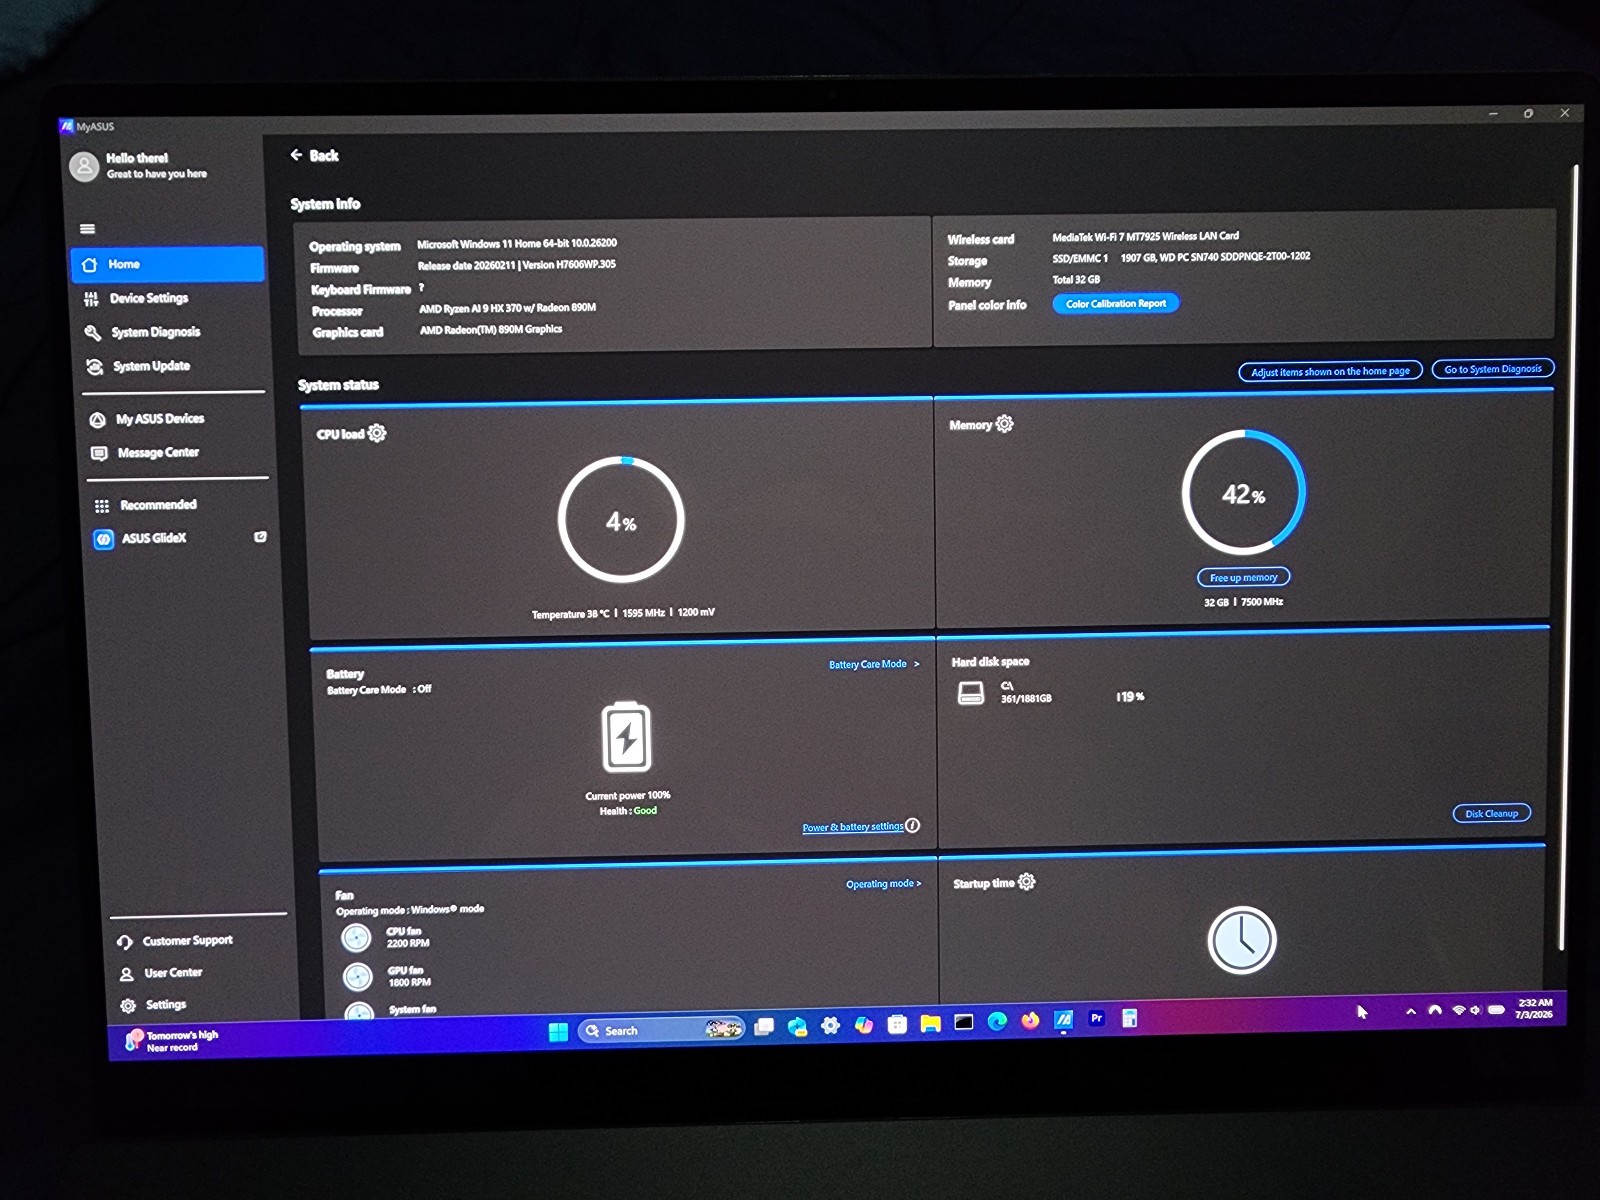Click Battery Care Mode : Off text

[379, 690]
